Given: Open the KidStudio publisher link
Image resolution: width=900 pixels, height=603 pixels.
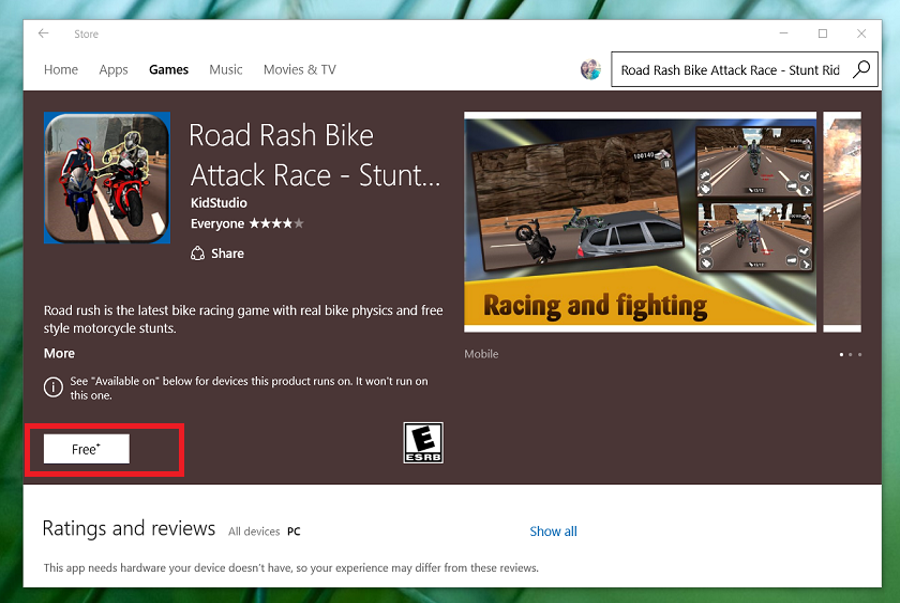Looking at the screenshot, I should (x=219, y=203).
